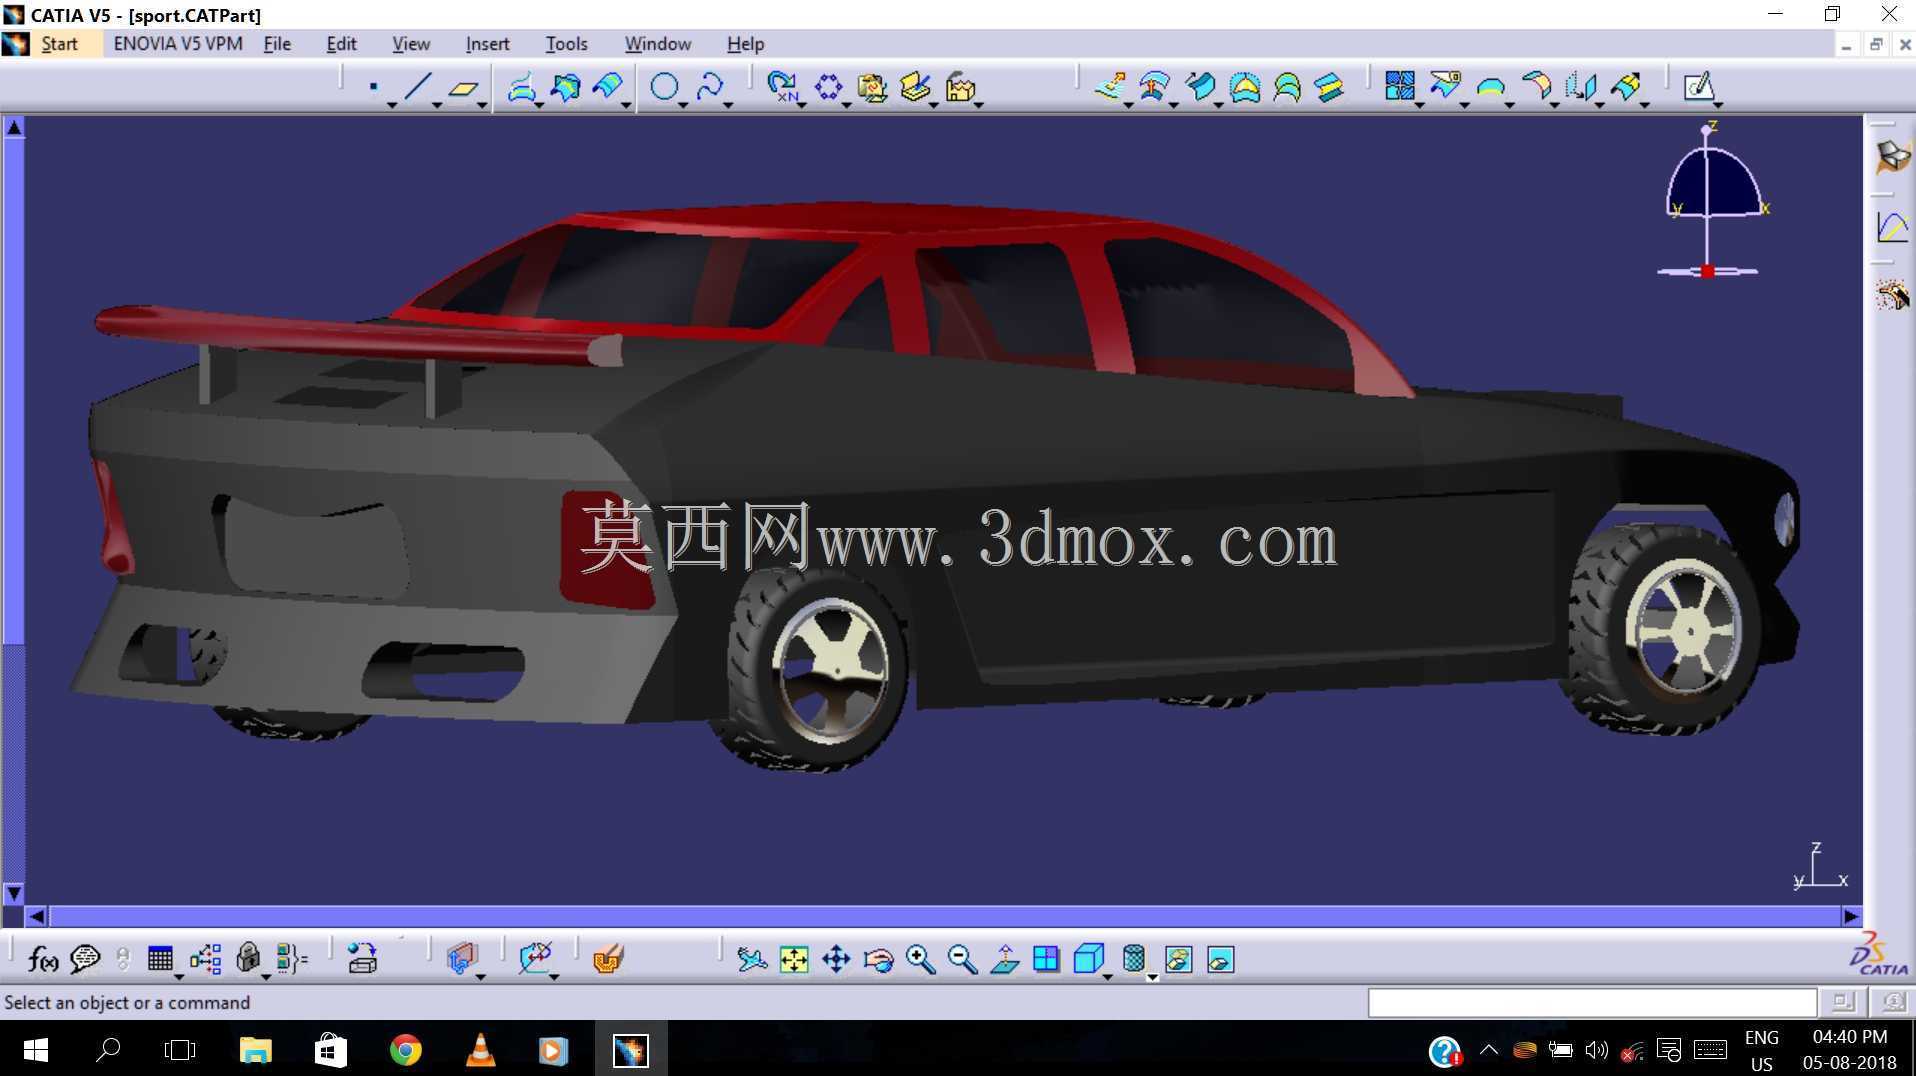The image size is (1916, 1076).
Task: Click the Windows Start button
Action: 35,1050
